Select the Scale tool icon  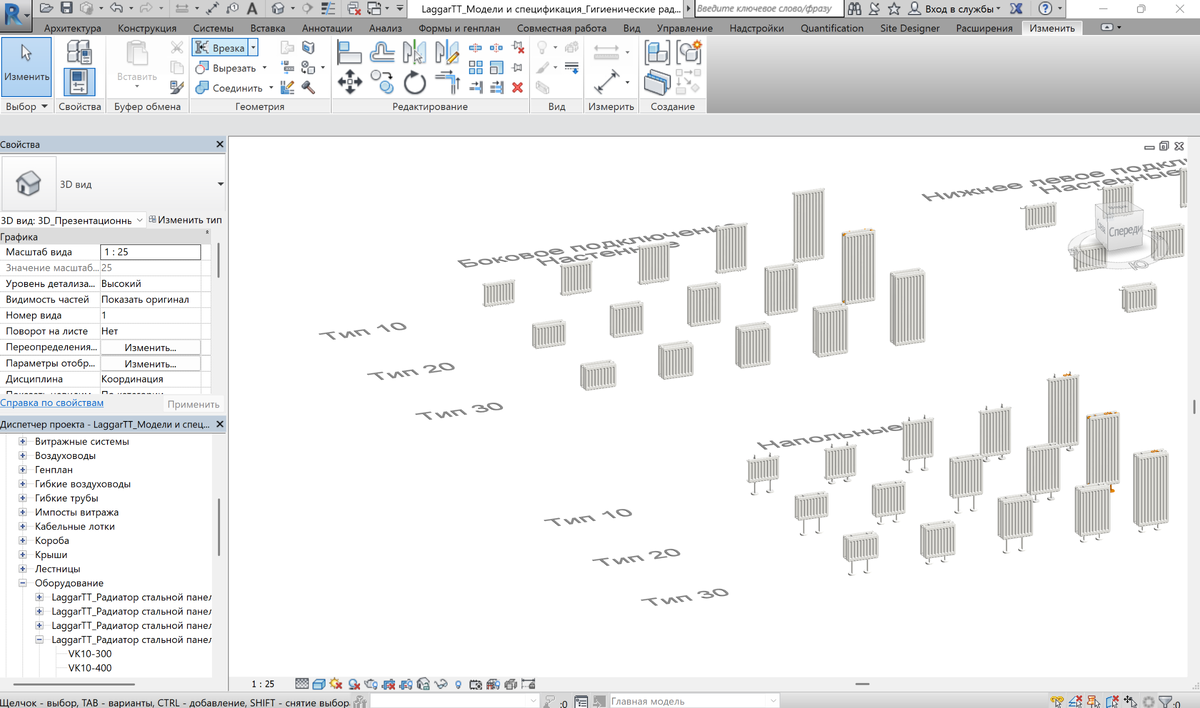(495, 67)
